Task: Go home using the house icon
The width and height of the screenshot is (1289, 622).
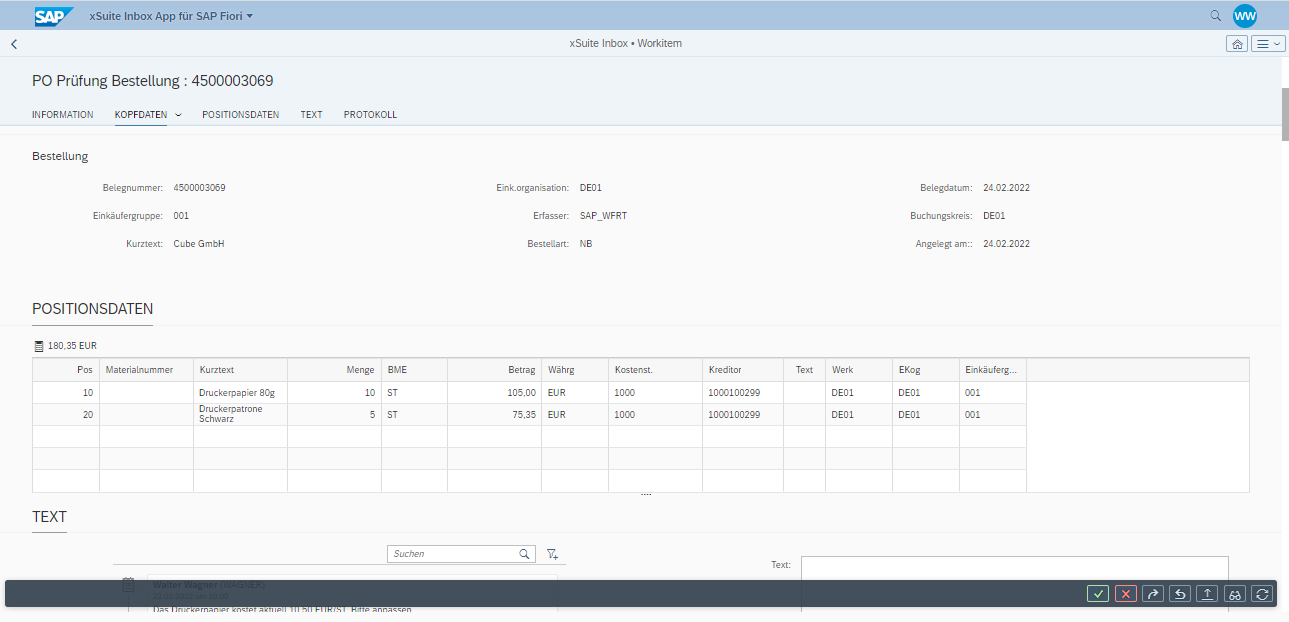Action: point(1237,43)
